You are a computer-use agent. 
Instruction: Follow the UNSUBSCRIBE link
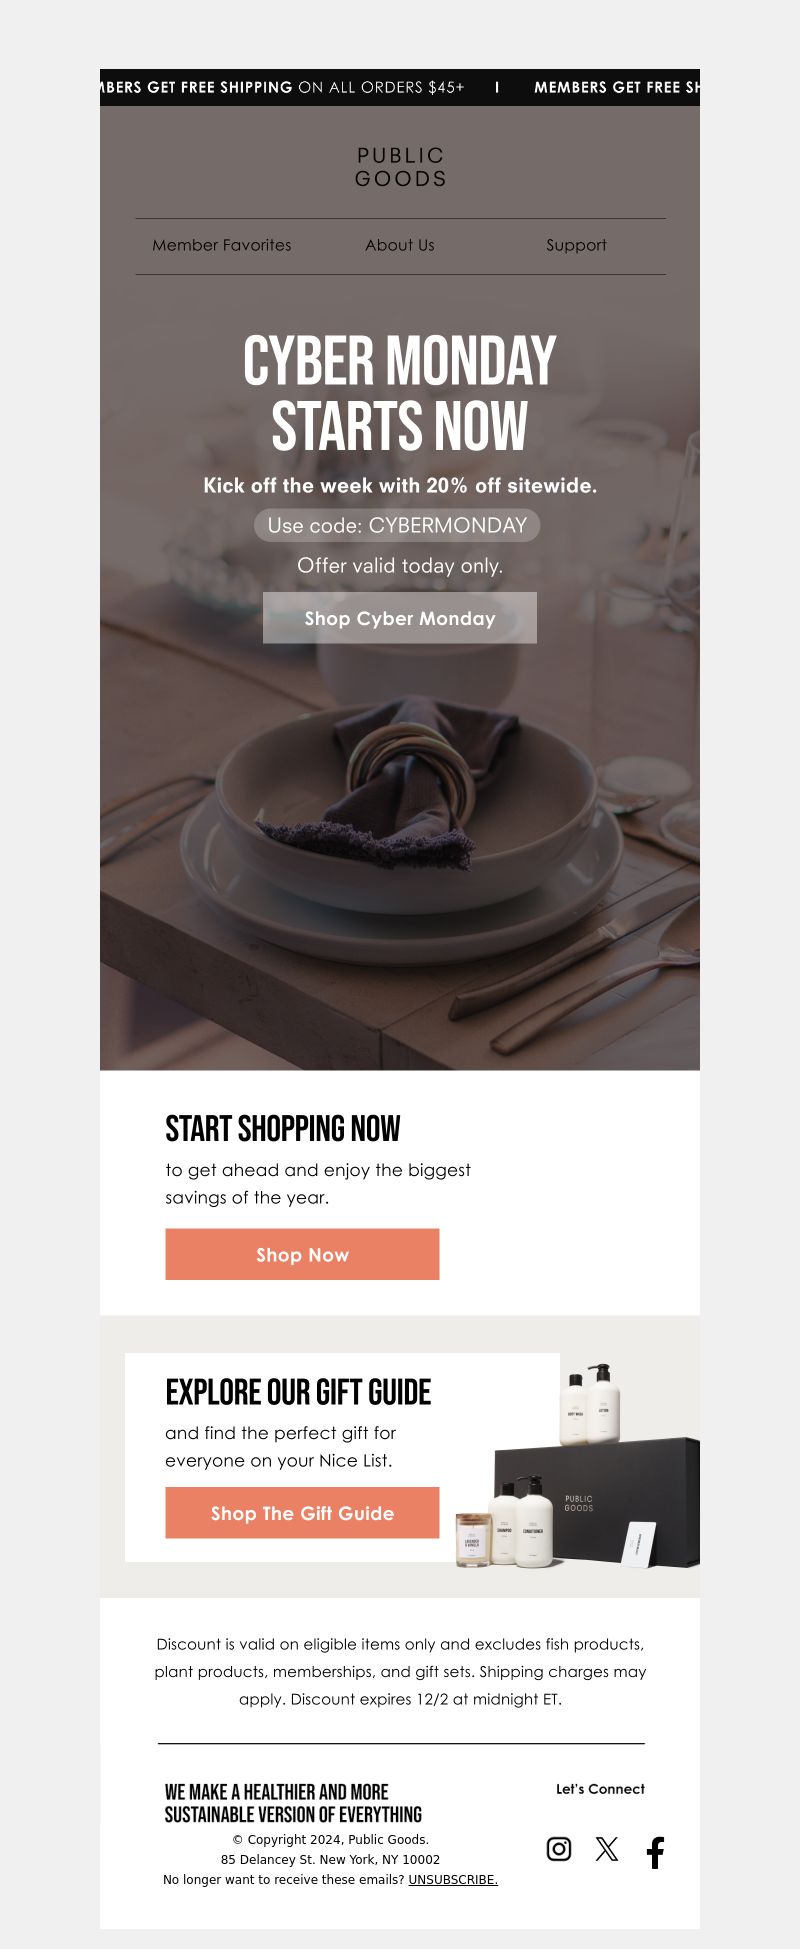click(x=453, y=1880)
